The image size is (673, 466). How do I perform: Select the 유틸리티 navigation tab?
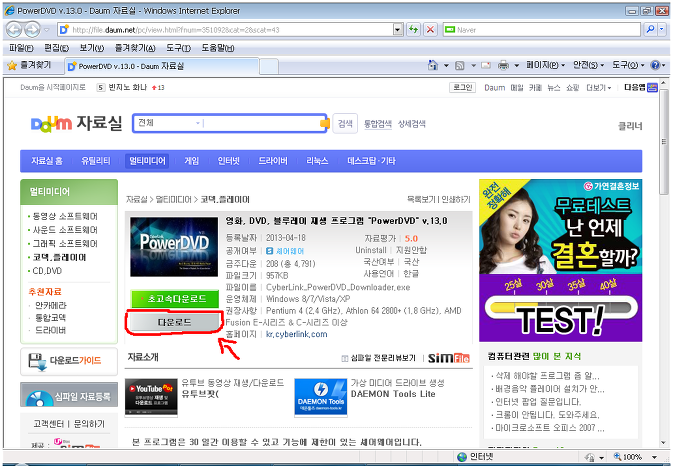pyautogui.click(x=96, y=161)
